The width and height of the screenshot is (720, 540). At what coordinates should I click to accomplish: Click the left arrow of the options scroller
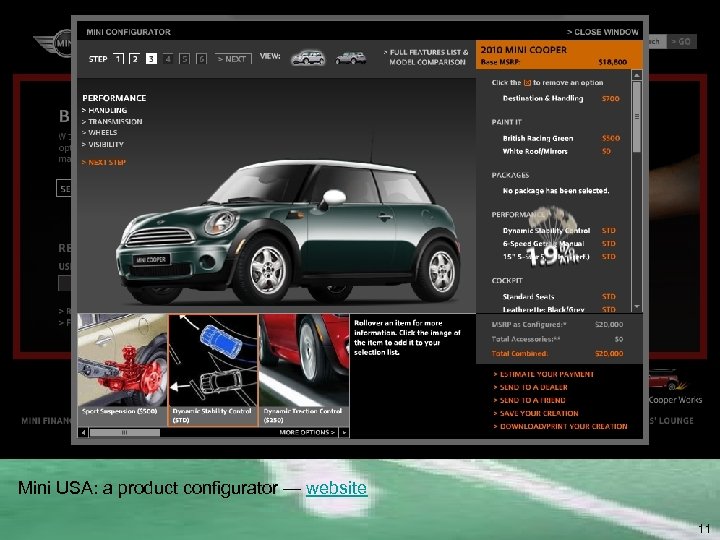click(x=83, y=433)
